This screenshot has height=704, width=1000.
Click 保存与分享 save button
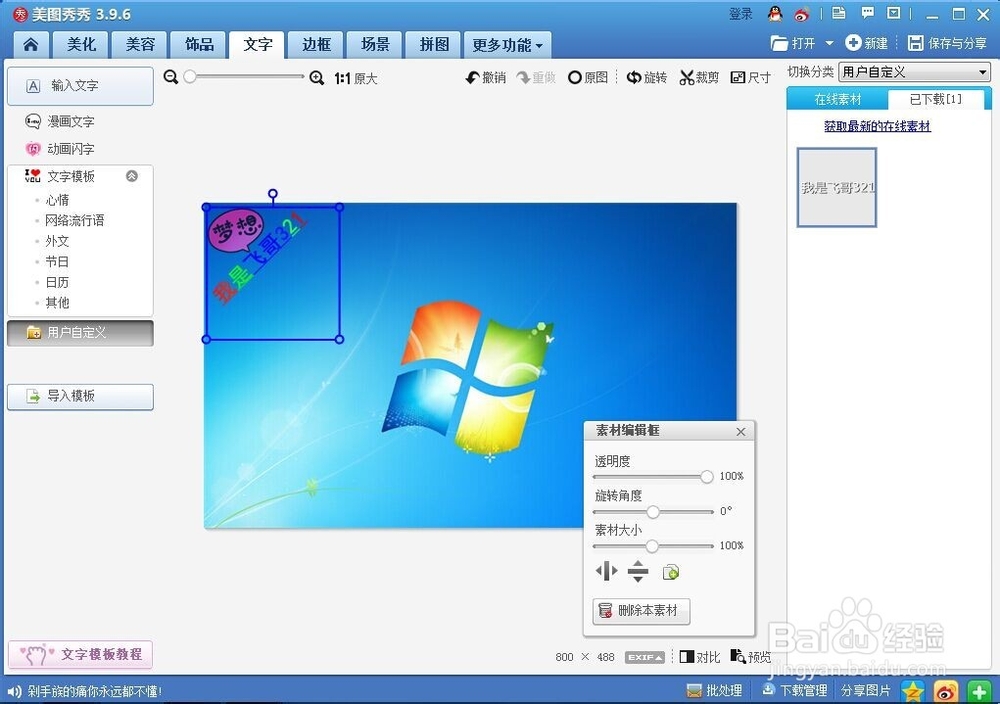947,43
